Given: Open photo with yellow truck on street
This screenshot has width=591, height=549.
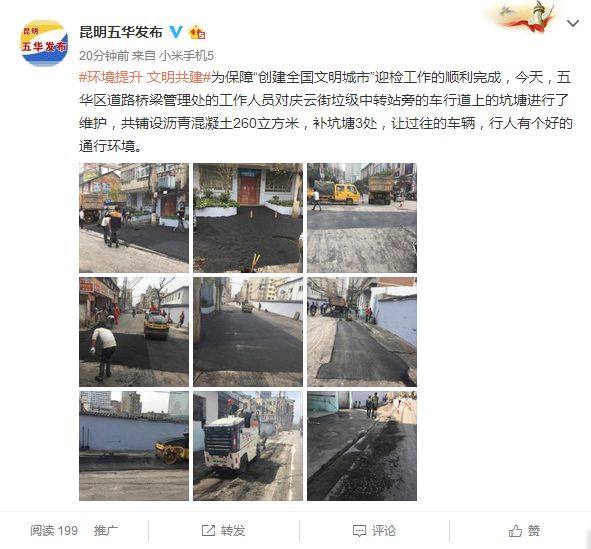Looking at the screenshot, I should click(362, 218).
